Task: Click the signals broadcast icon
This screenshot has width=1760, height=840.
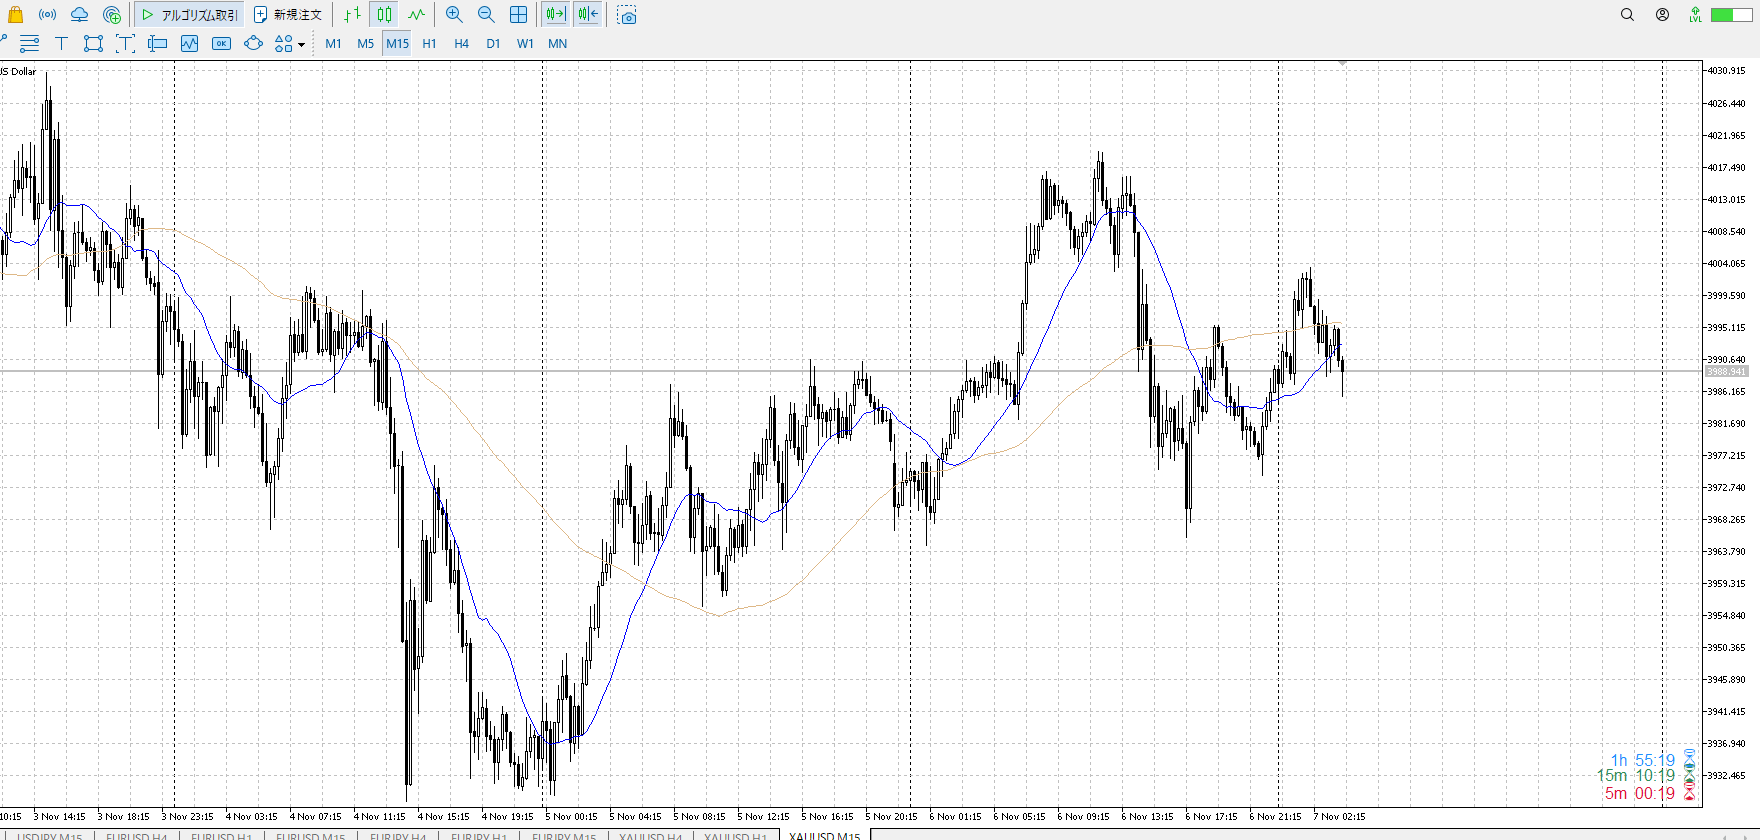Action: click(x=47, y=15)
